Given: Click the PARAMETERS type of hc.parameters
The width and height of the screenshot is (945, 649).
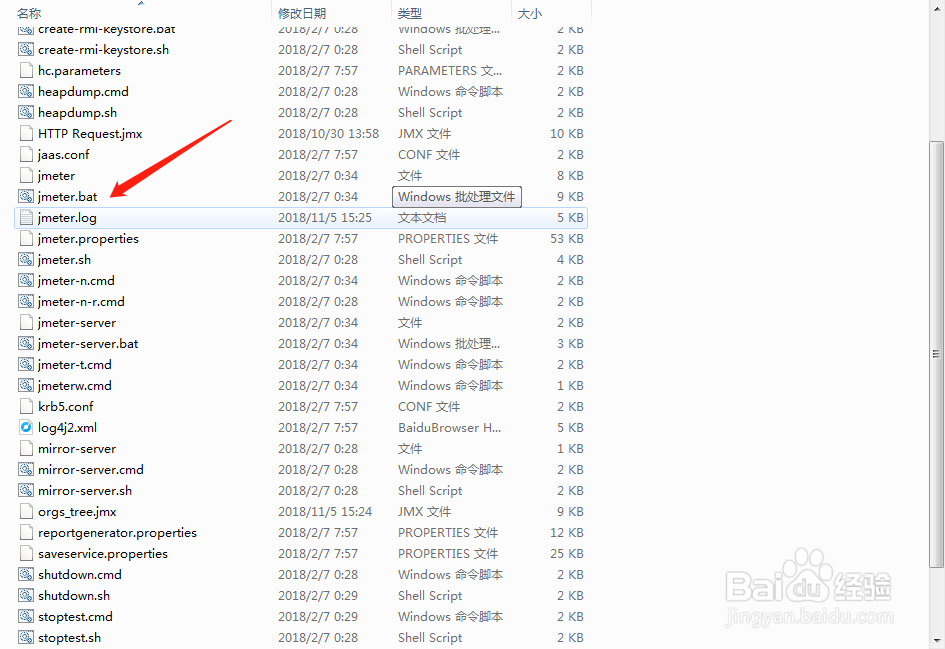Looking at the screenshot, I should pos(450,71).
